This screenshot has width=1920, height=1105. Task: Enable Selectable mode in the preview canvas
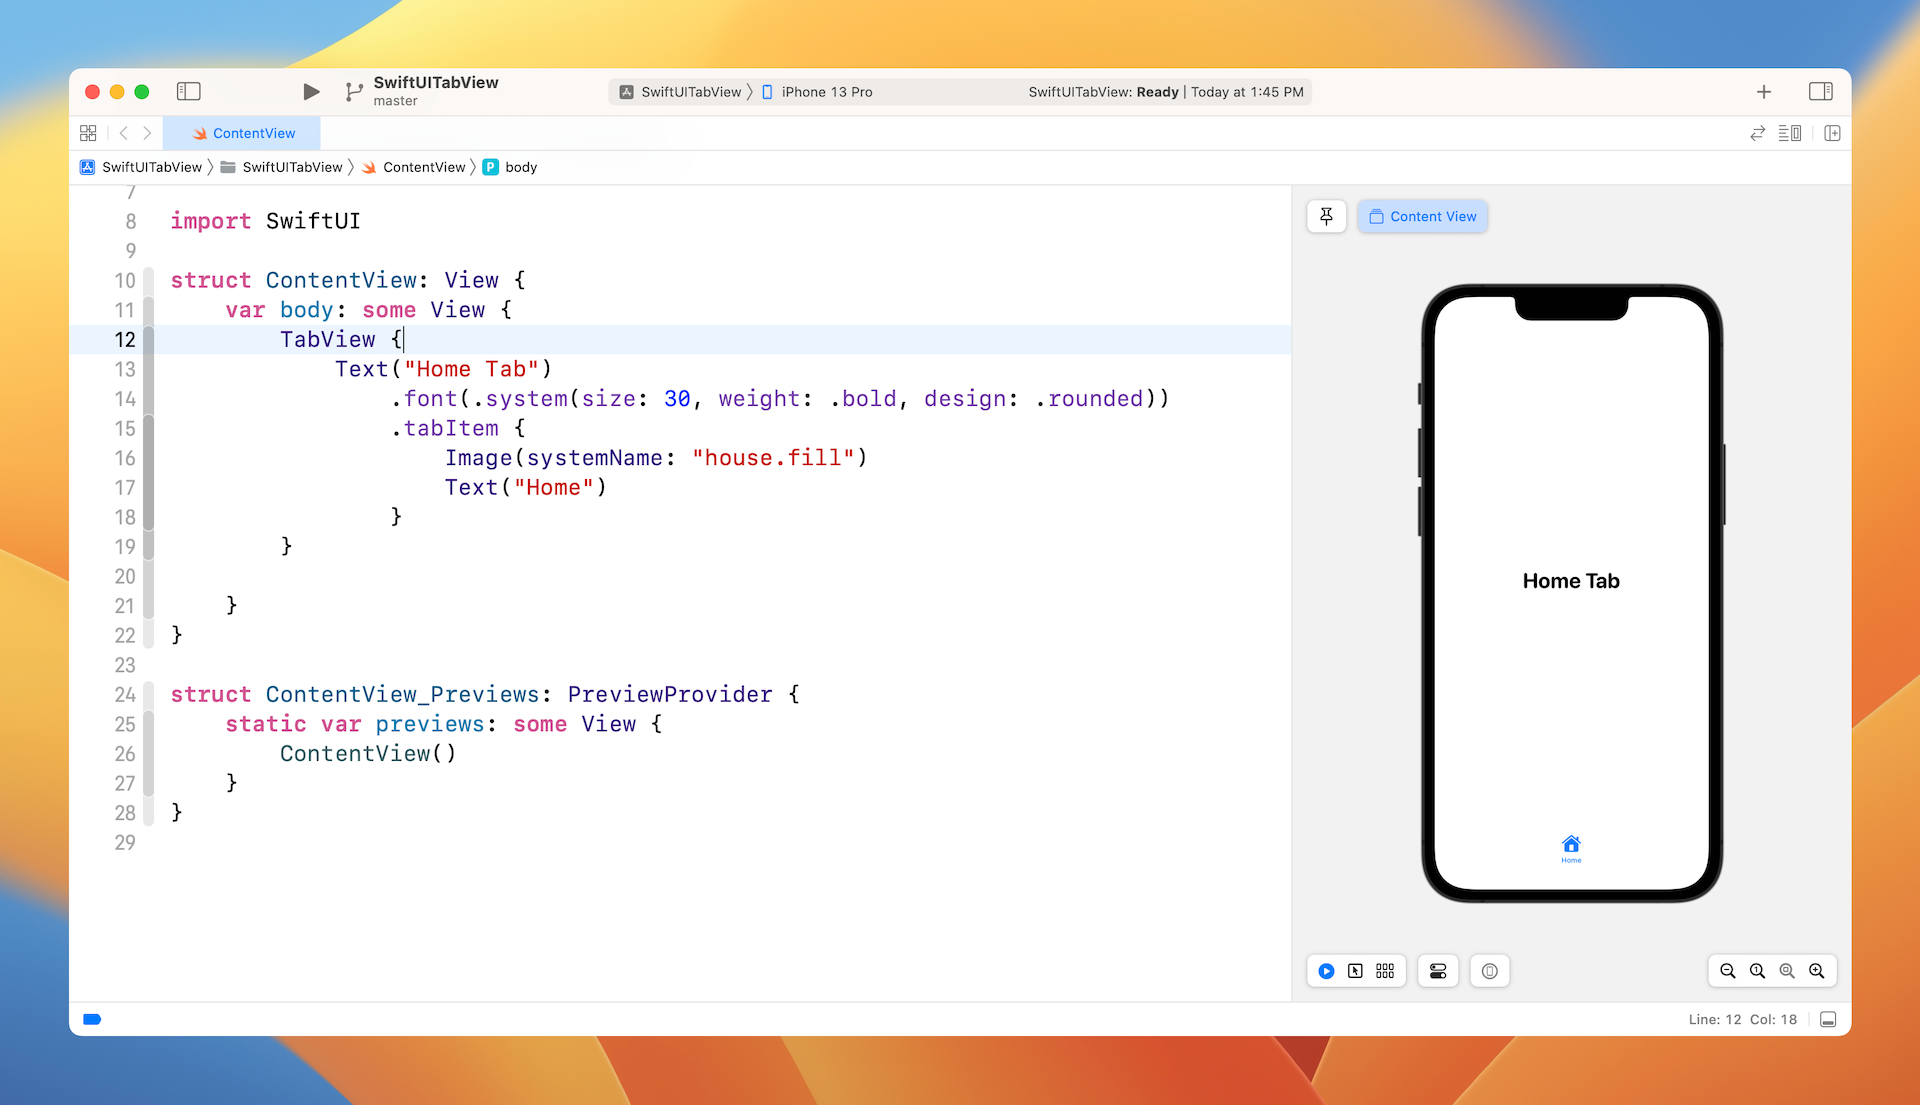(1356, 970)
